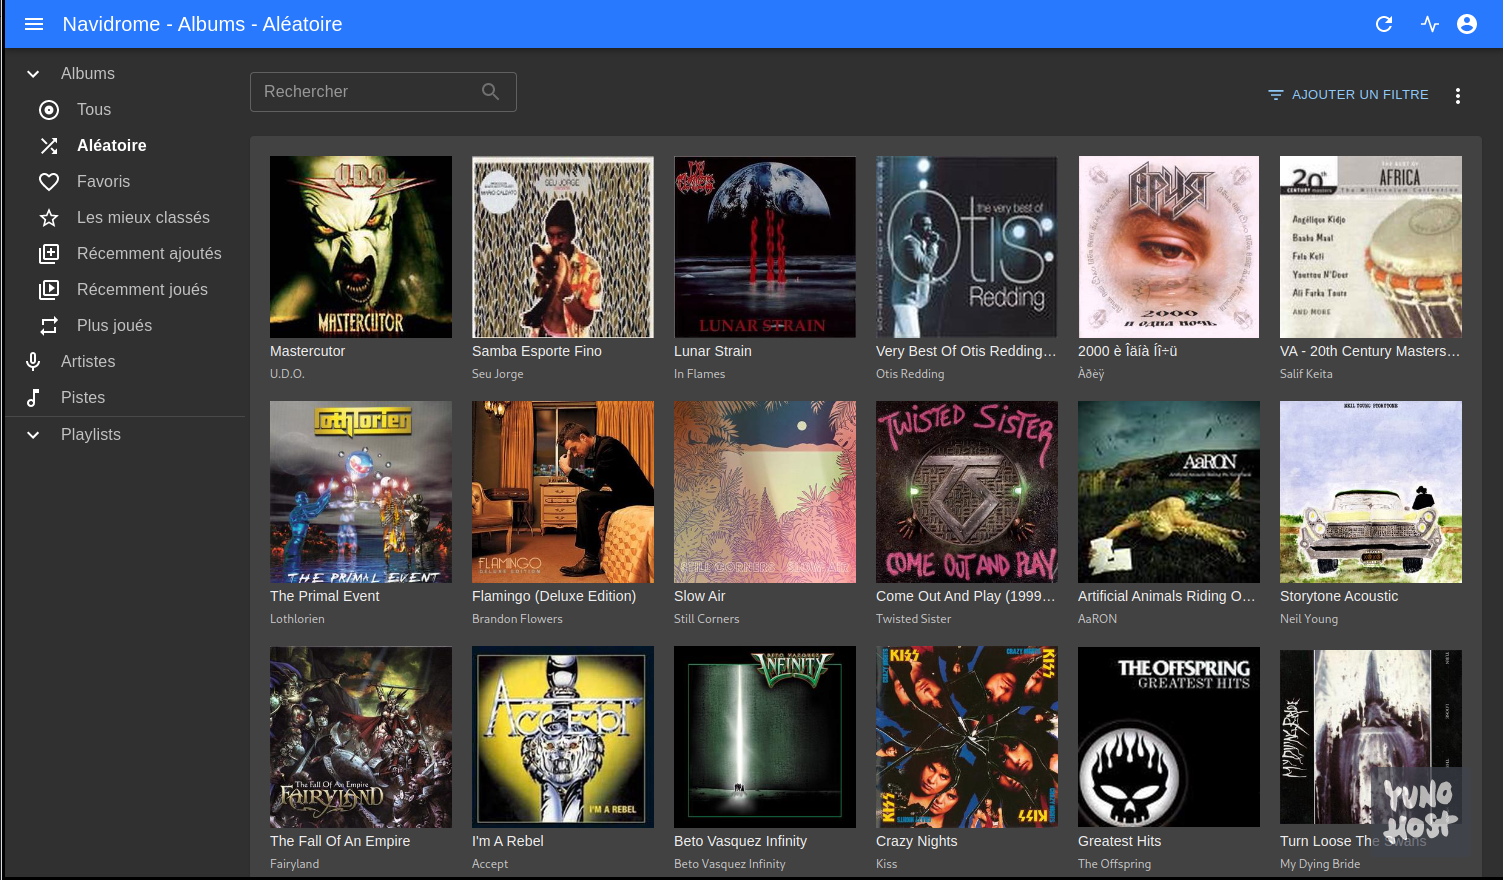Image resolution: width=1503 pixels, height=880 pixels.
Task: Open the Ajouter un filtre dropdown
Action: click(1348, 95)
